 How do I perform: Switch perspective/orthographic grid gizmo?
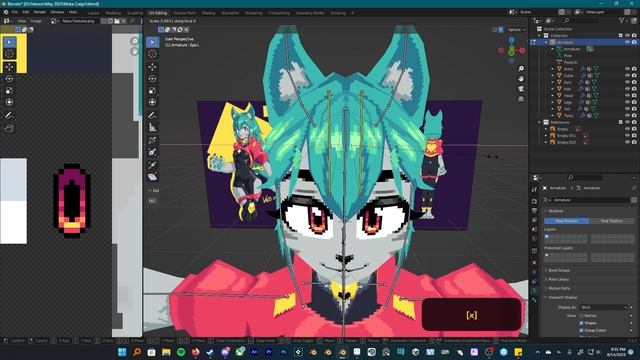[521, 99]
